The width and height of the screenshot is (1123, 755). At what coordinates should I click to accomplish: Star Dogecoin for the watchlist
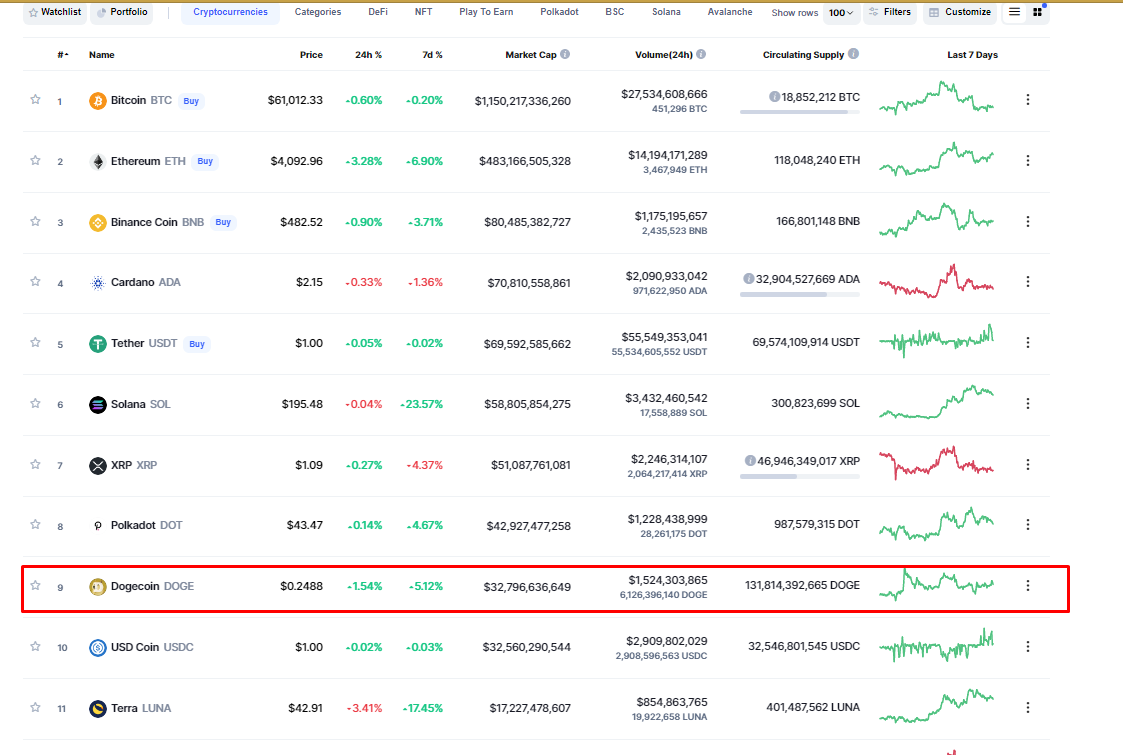pyautogui.click(x=35, y=585)
